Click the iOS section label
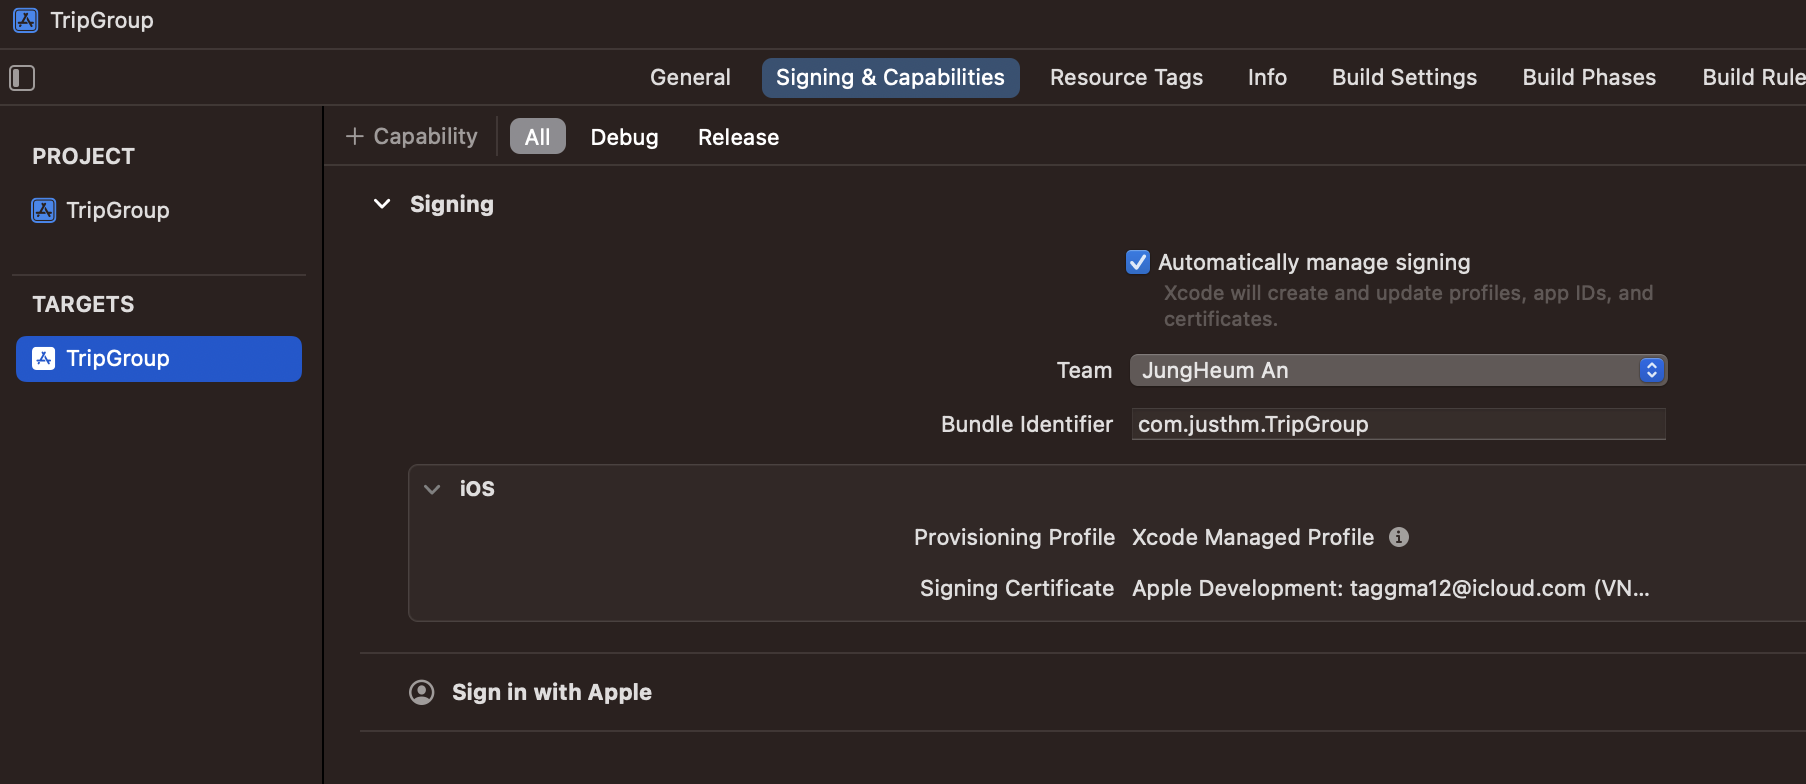 (477, 489)
